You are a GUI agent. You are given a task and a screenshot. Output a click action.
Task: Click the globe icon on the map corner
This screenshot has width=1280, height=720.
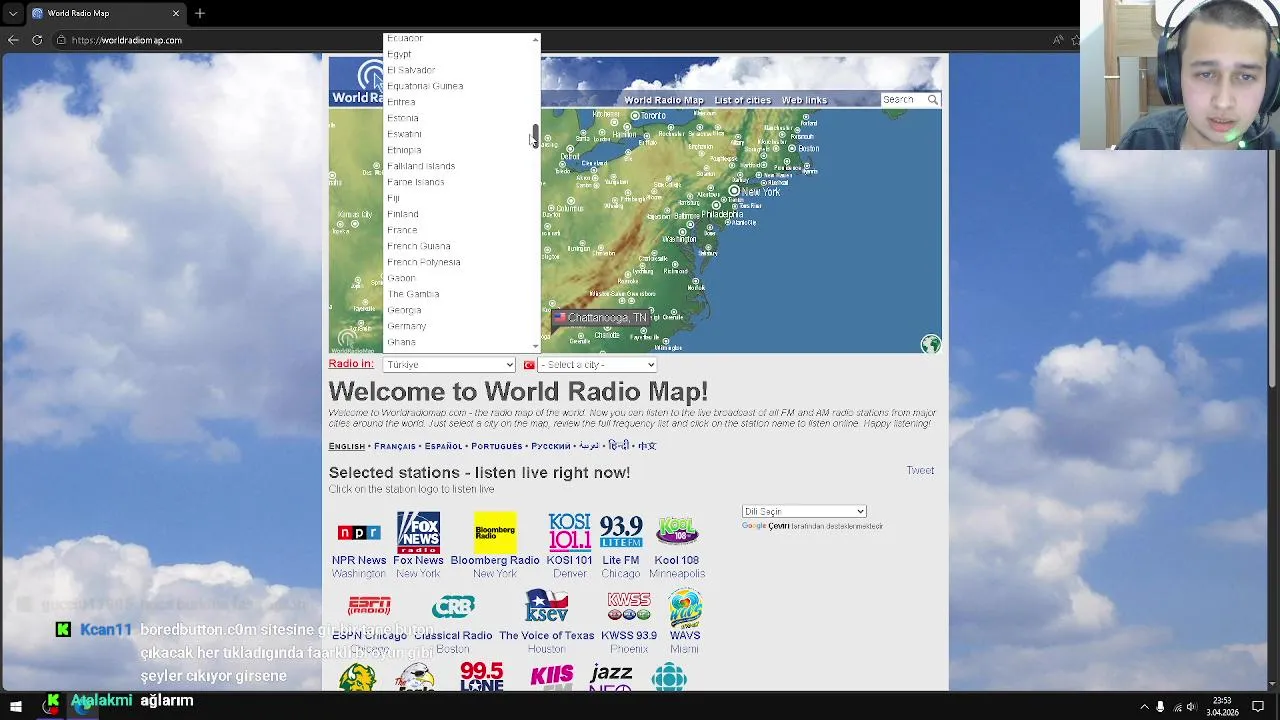[931, 344]
